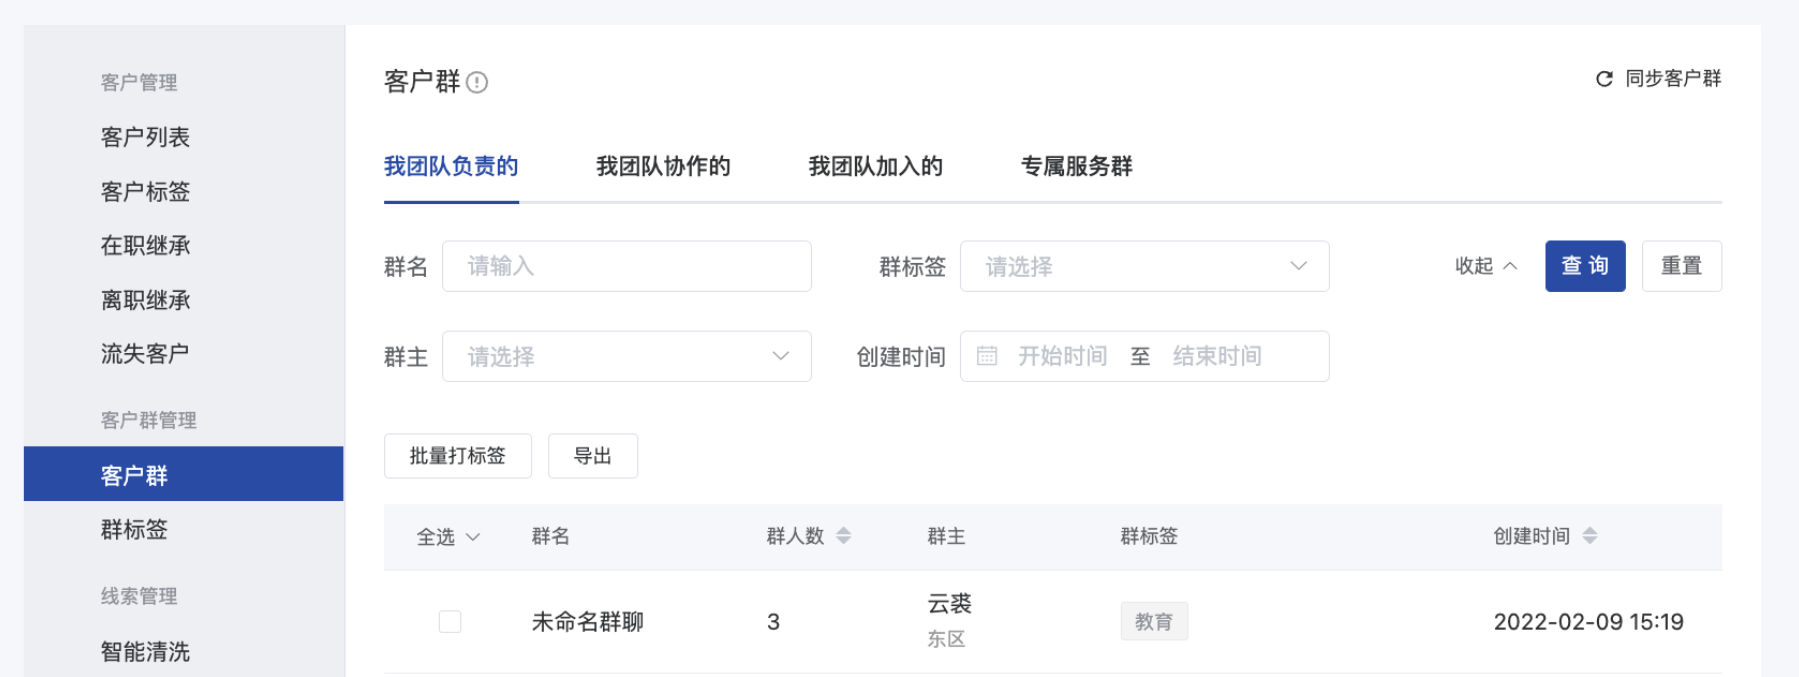Click the date 2022-02-09 15:19
This screenshot has width=1799, height=677.
1589,622
